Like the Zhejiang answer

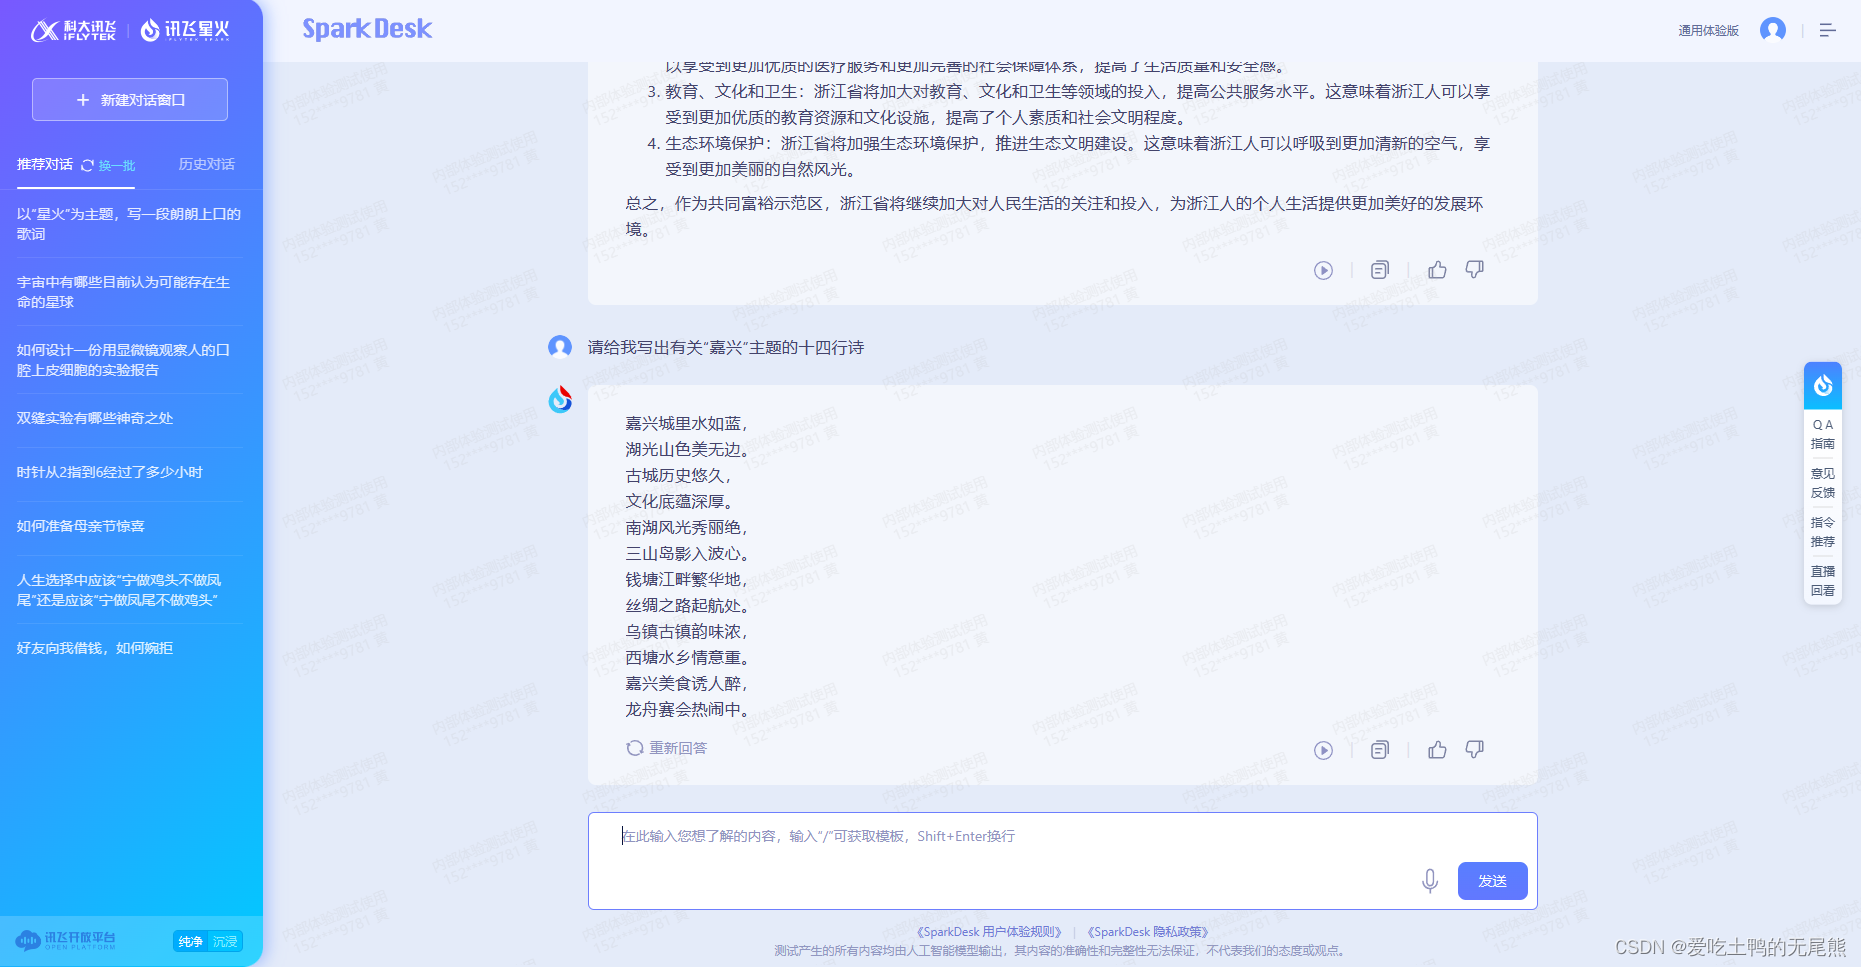point(1437,270)
